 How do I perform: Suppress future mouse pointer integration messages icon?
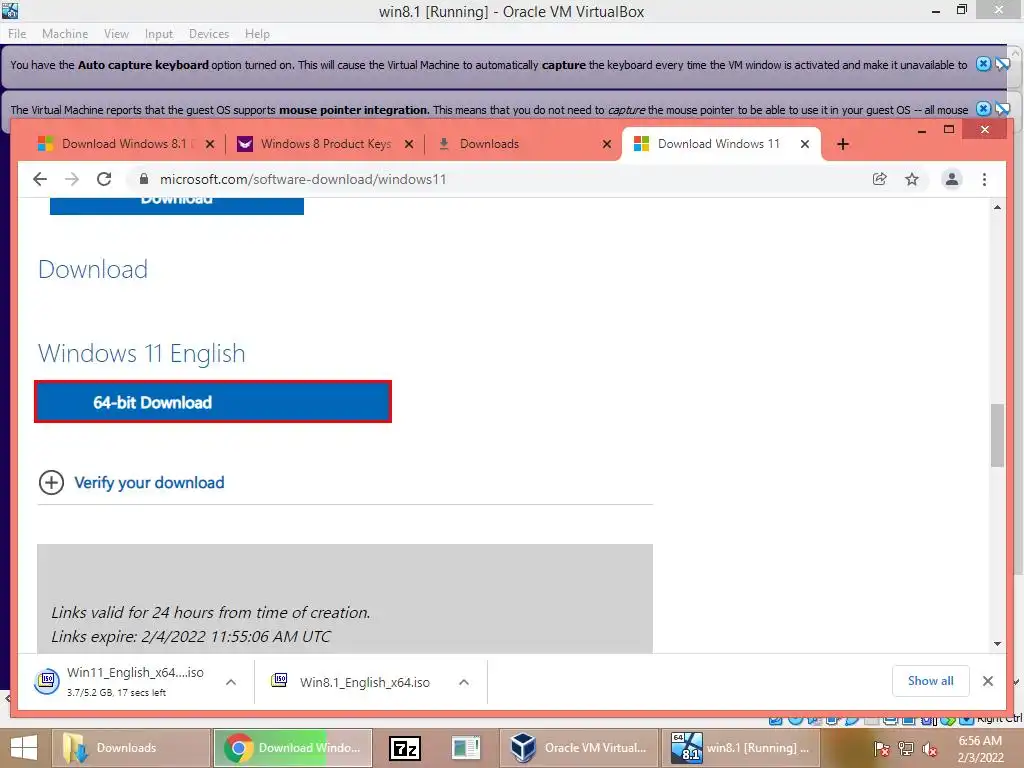click(x=1002, y=109)
